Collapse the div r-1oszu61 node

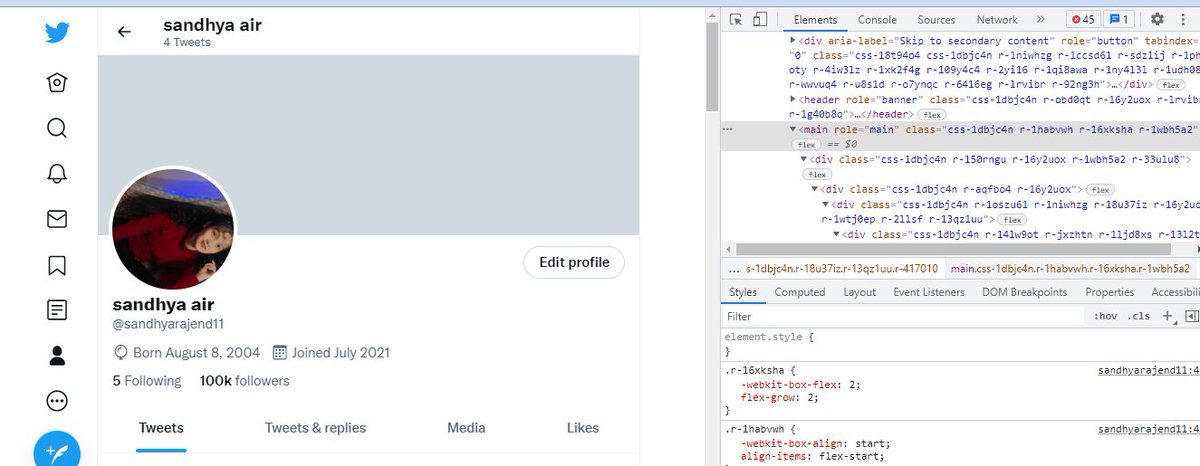click(825, 204)
